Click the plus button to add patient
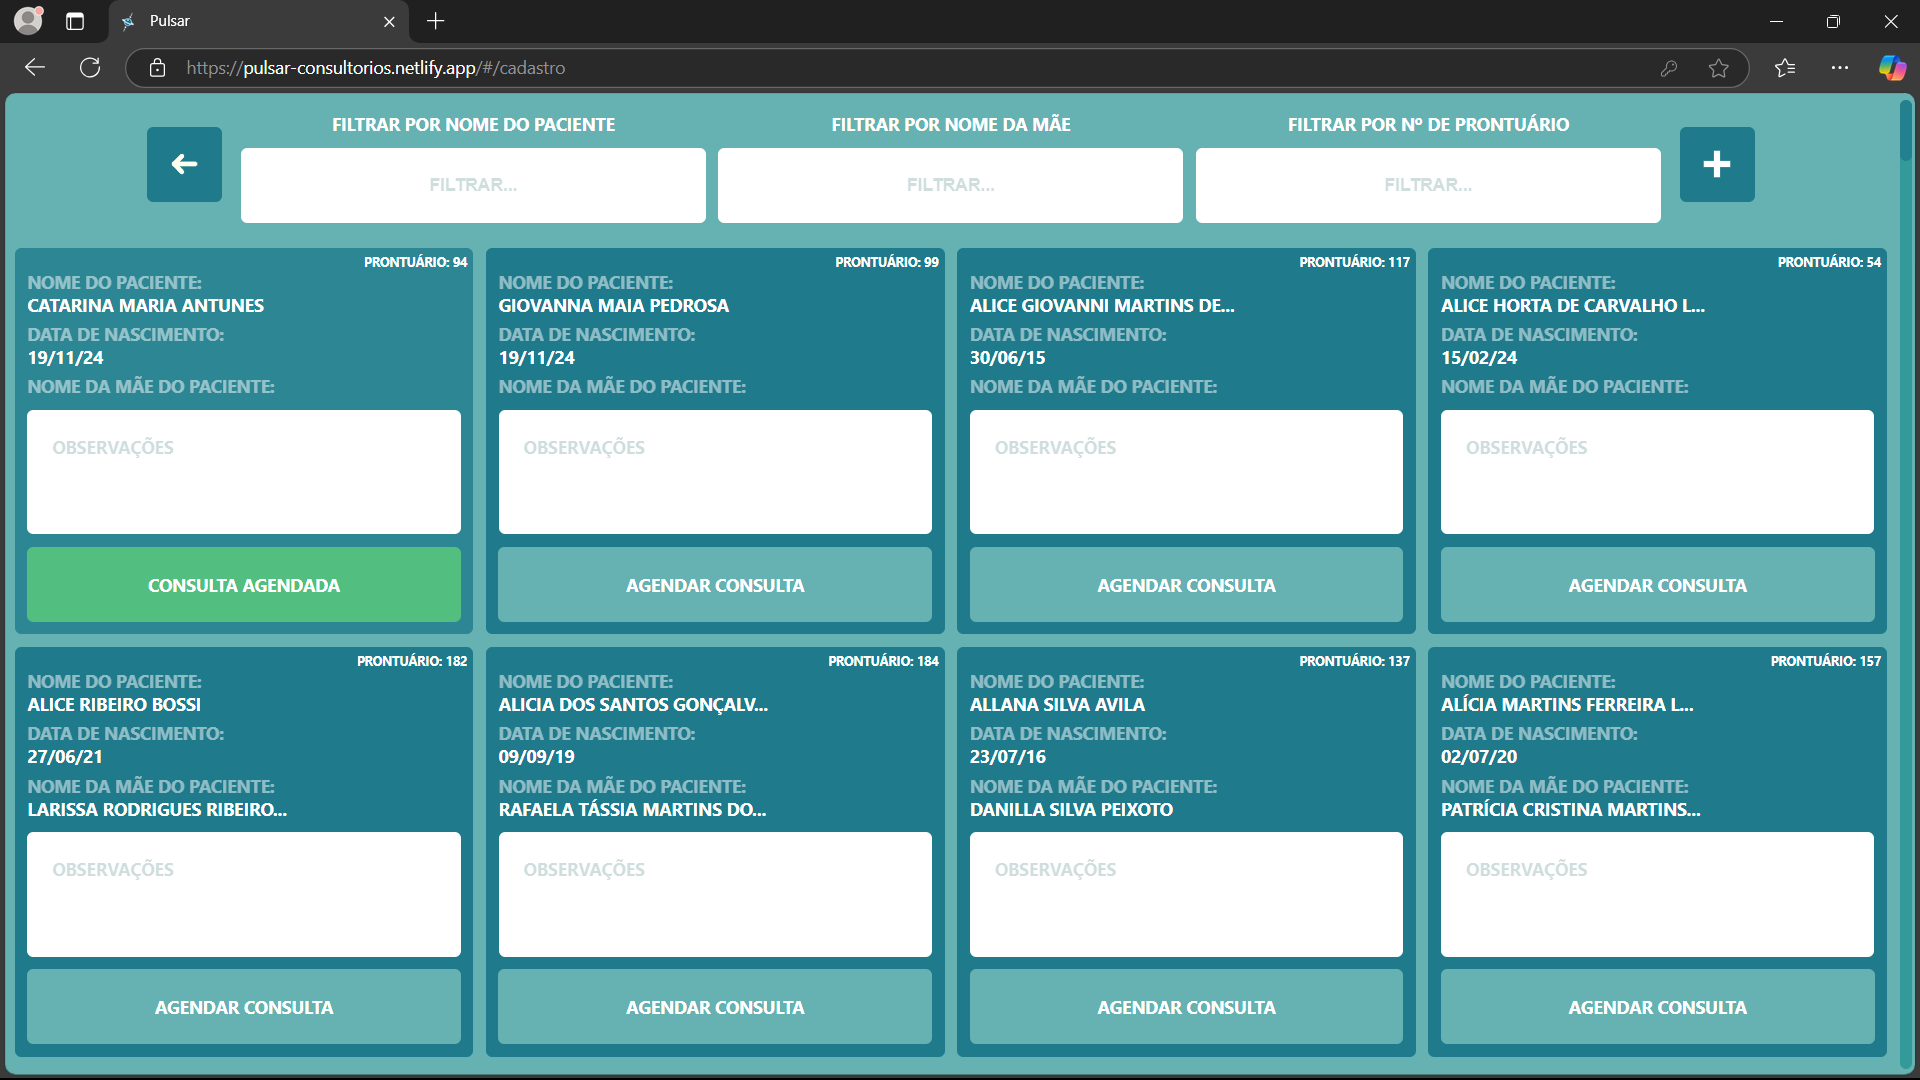 1717,164
